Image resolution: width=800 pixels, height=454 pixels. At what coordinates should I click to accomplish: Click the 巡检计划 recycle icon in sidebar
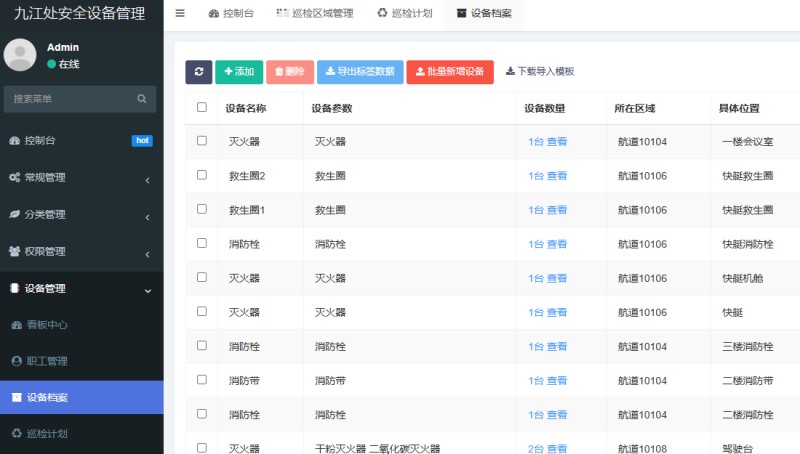coord(16,434)
